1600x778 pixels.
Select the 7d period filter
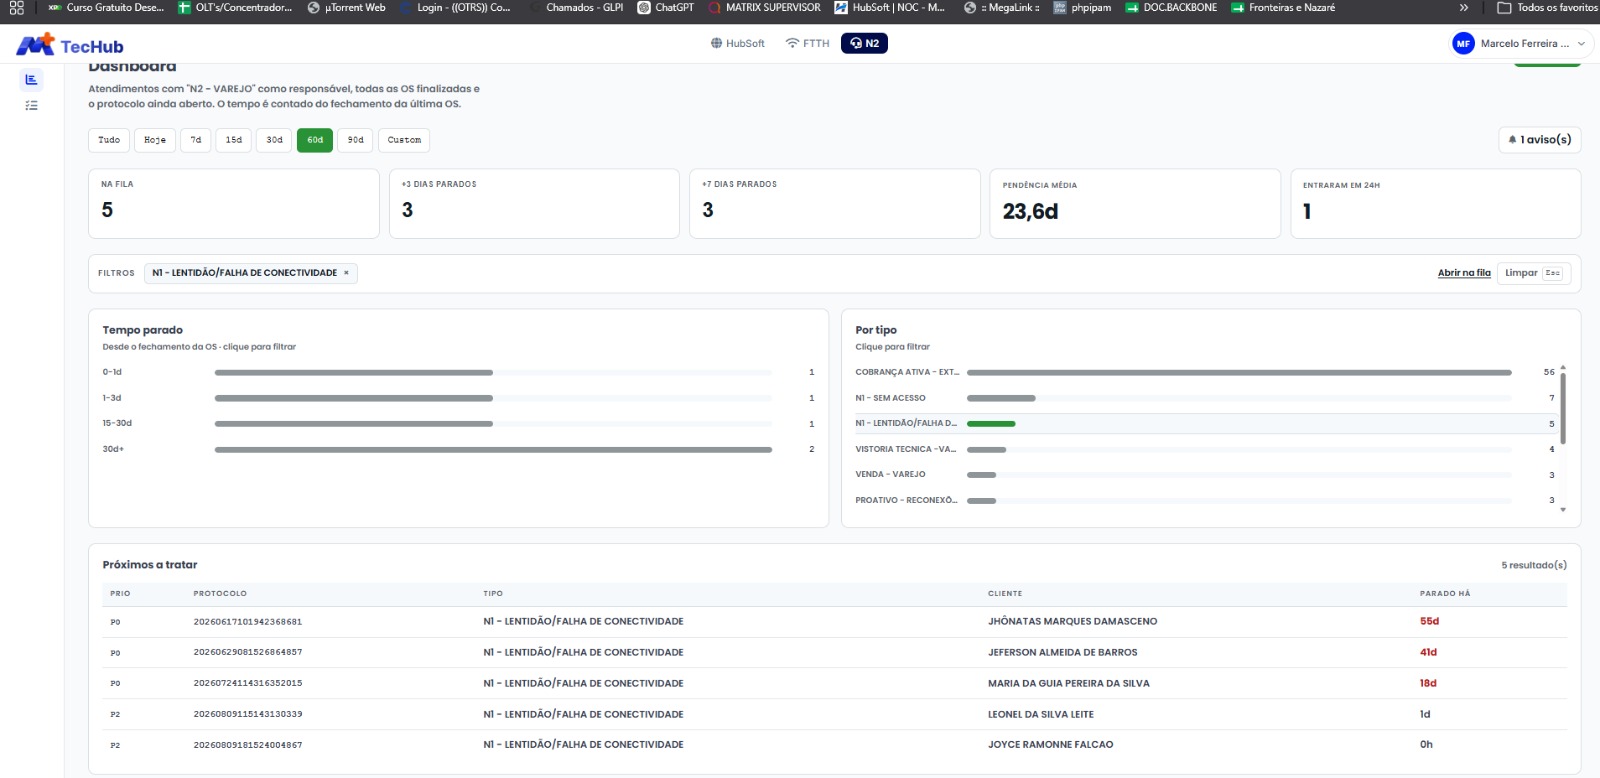[196, 140]
